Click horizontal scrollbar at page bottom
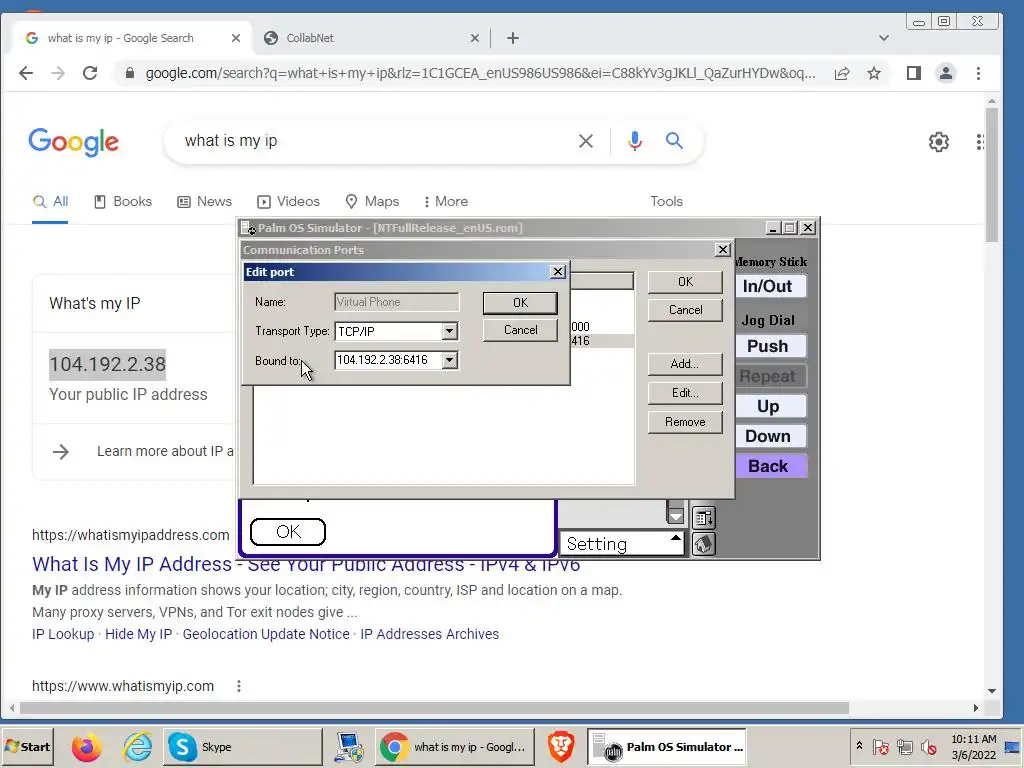 coord(434,708)
